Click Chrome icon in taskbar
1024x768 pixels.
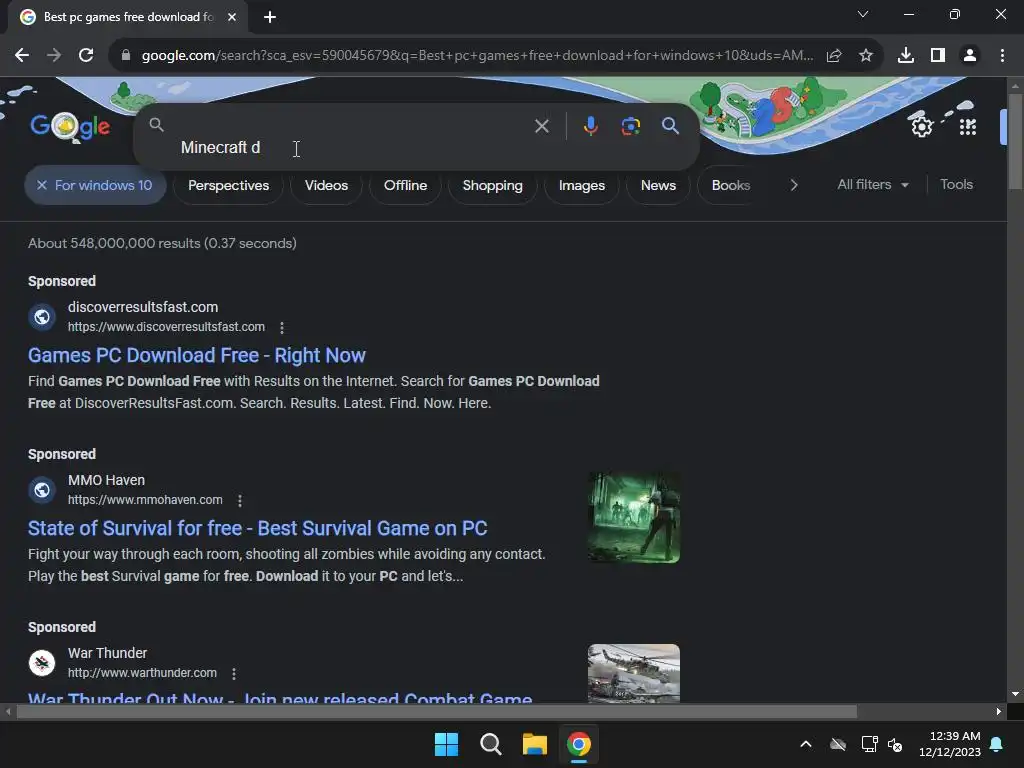[x=579, y=744]
